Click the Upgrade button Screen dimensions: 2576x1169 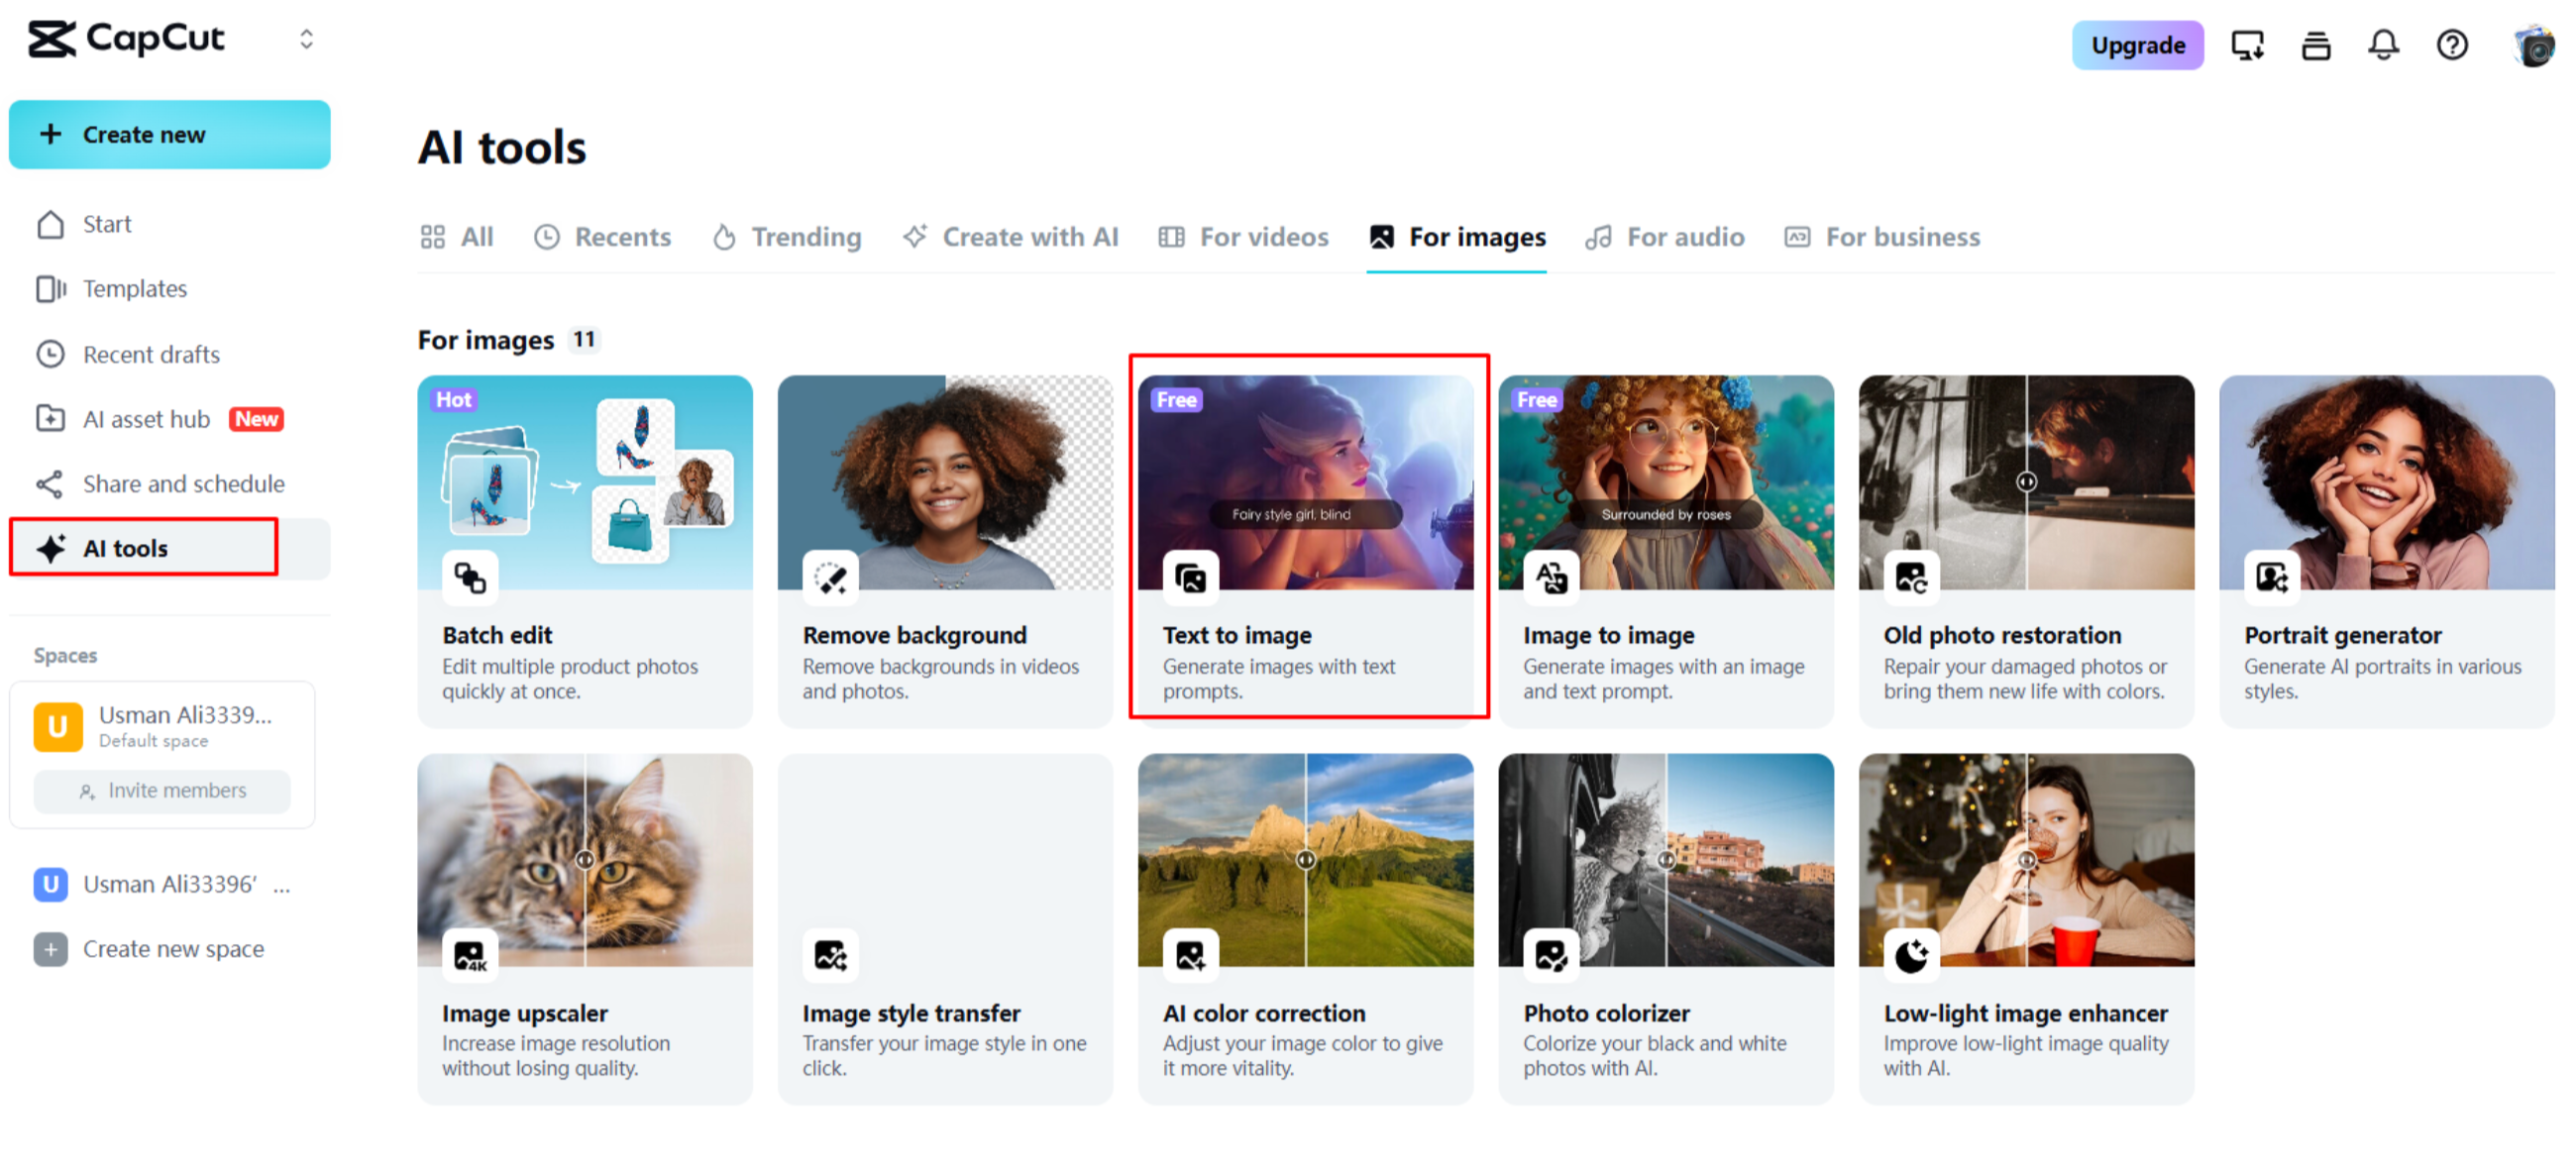coord(2137,45)
